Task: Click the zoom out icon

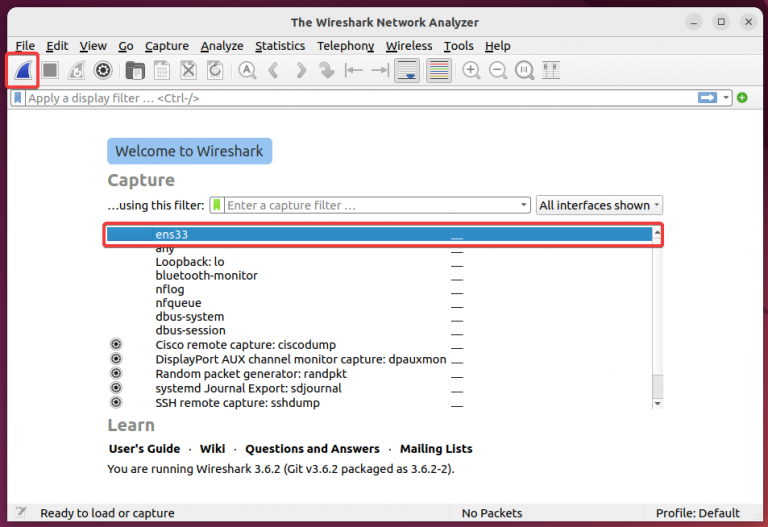Action: tap(497, 70)
